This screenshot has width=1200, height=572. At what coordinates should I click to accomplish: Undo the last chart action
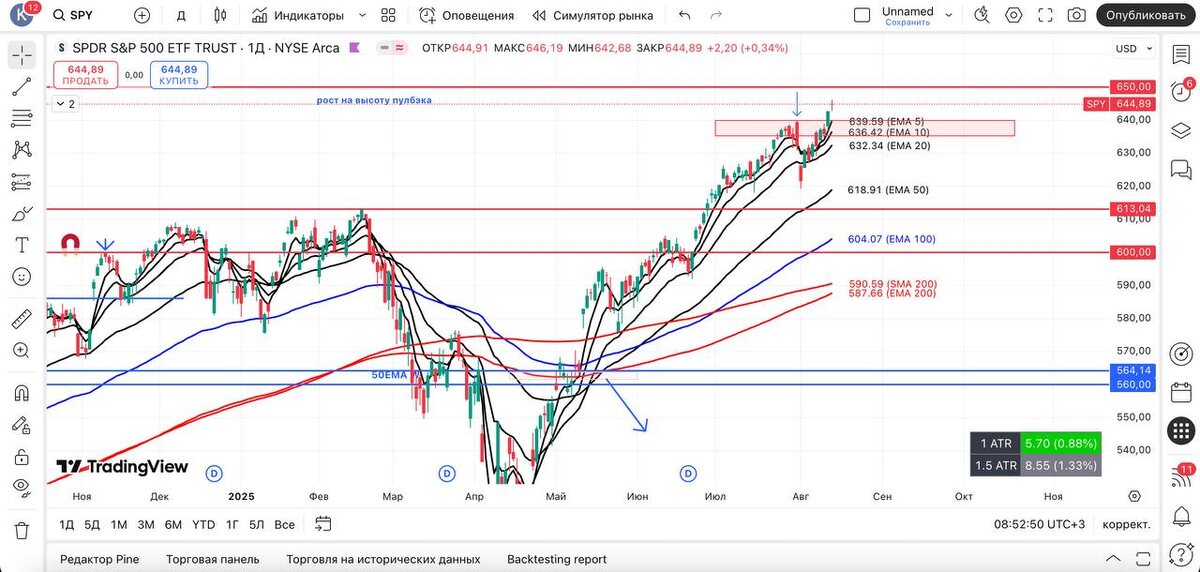(684, 15)
